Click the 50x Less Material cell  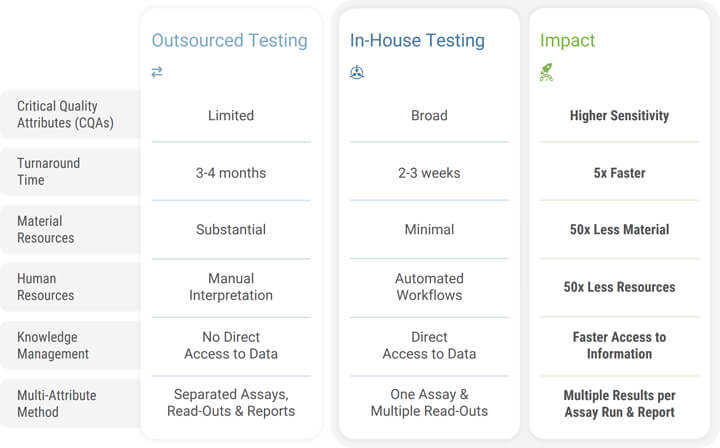pos(619,230)
